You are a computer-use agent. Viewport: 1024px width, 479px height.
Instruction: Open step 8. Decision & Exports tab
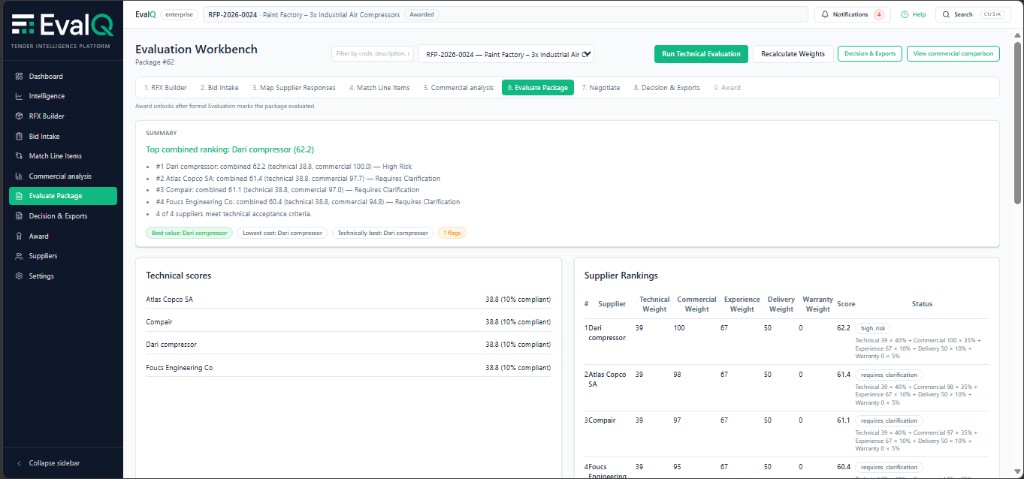click(x=667, y=87)
